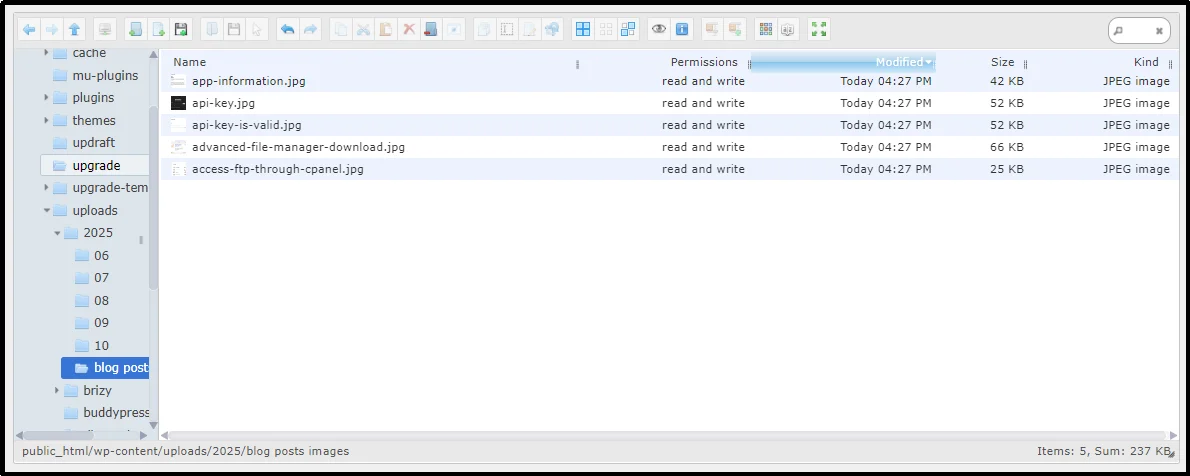Expand the plugins folder arrow
This screenshot has height=476, width=1190.
[x=46, y=98]
